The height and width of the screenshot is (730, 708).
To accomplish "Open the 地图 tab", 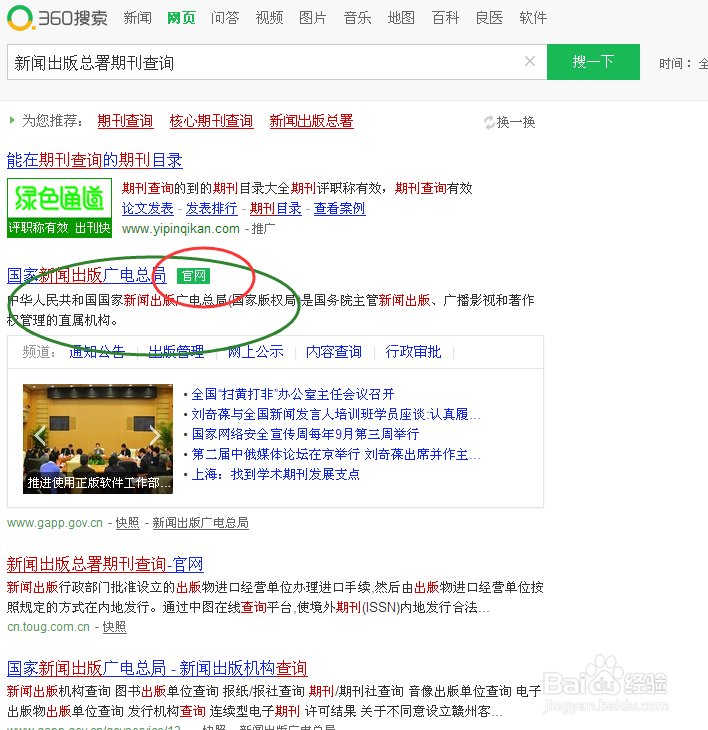I will pyautogui.click(x=401, y=18).
